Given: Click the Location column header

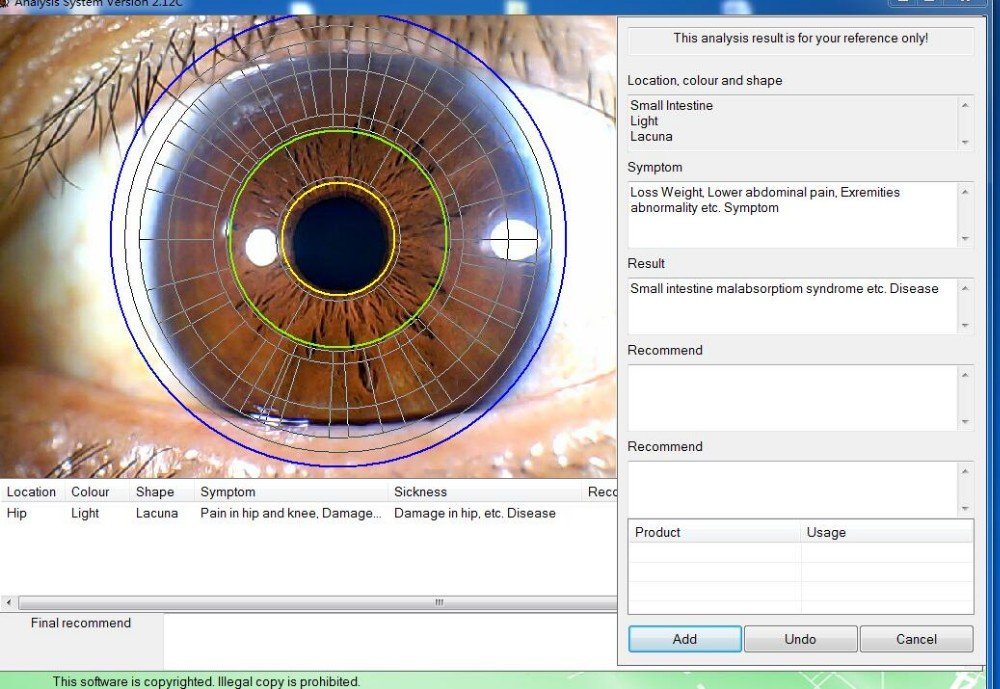Looking at the screenshot, I should [x=30, y=491].
